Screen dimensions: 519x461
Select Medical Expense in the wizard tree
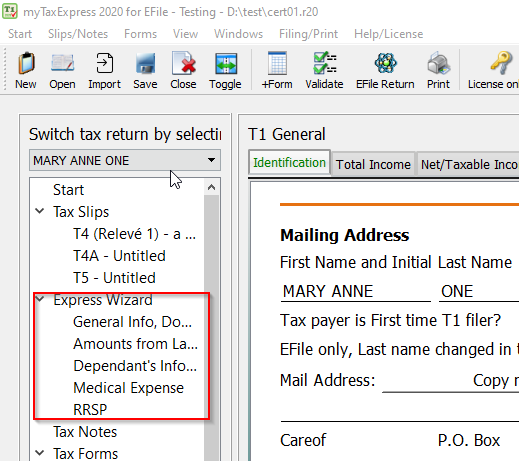click(x=128, y=388)
